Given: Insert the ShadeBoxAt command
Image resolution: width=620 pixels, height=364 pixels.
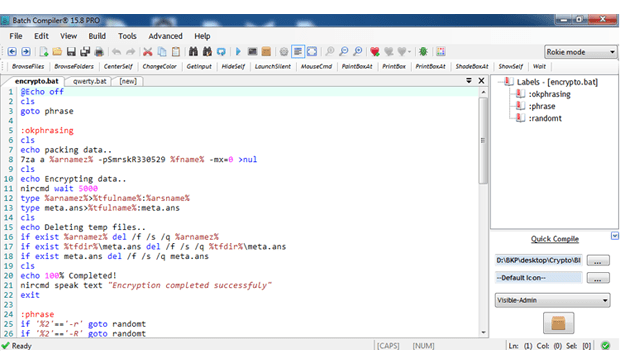Looking at the screenshot, I should [472, 66].
